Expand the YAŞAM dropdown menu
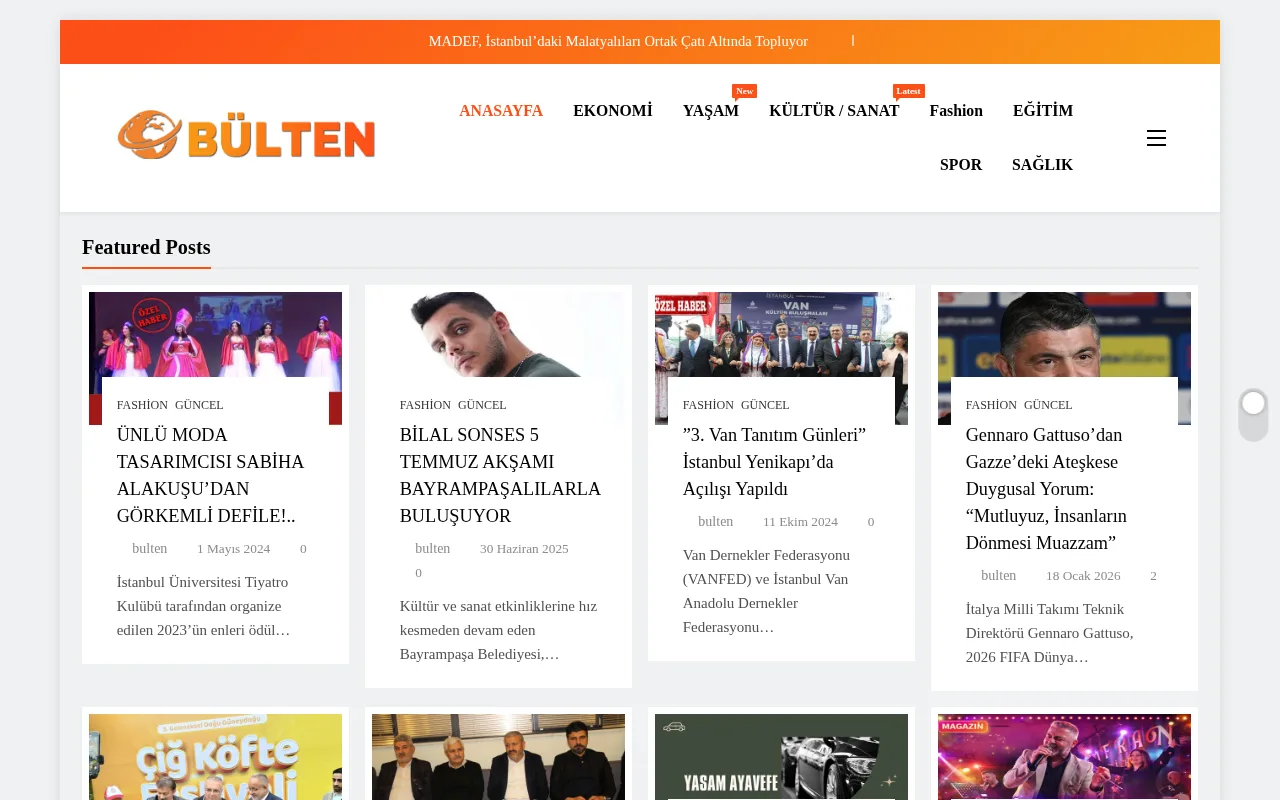This screenshot has height=800, width=1280. pos(710,111)
